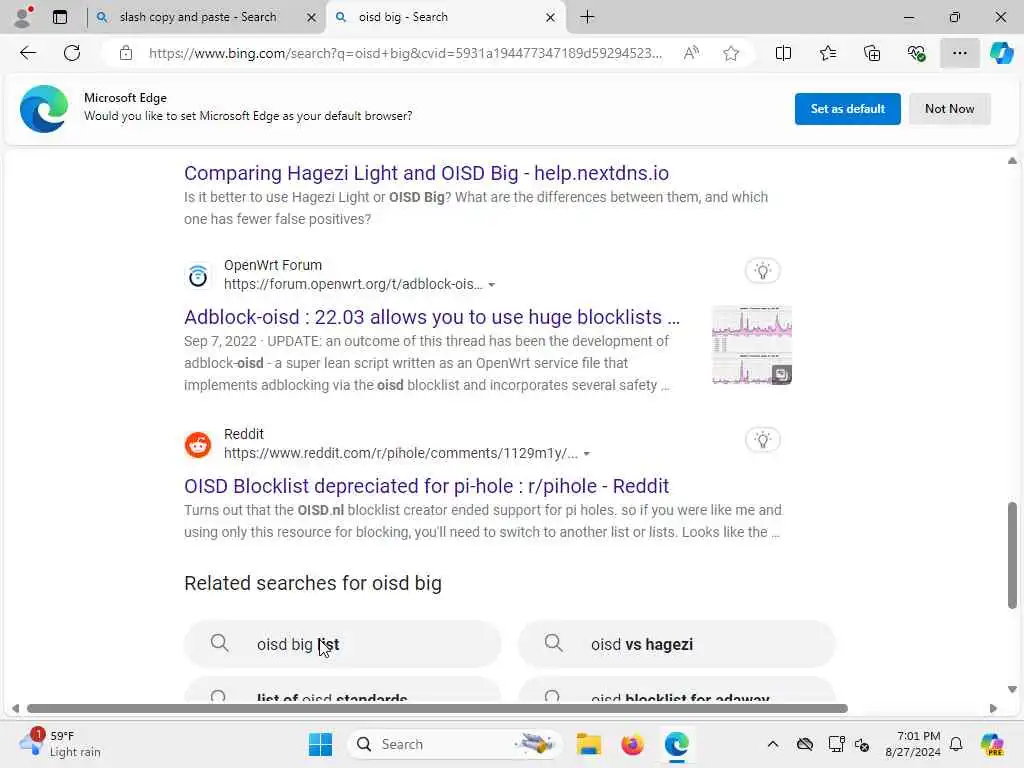Click Set as default button
The width and height of the screenshot is (1024, 768).
(847, 109)
